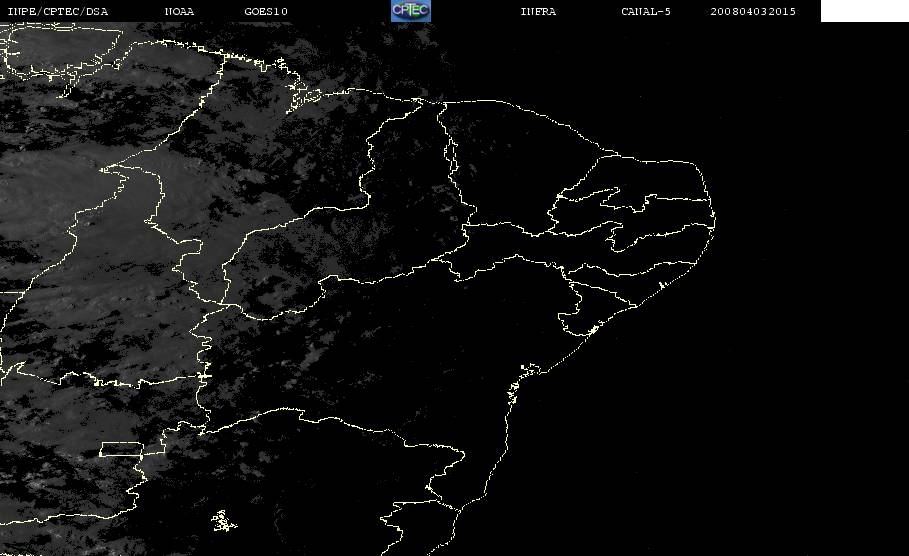Click the NOAA label
The height and width of the screenshot is (556, 909).
[179, 11]
